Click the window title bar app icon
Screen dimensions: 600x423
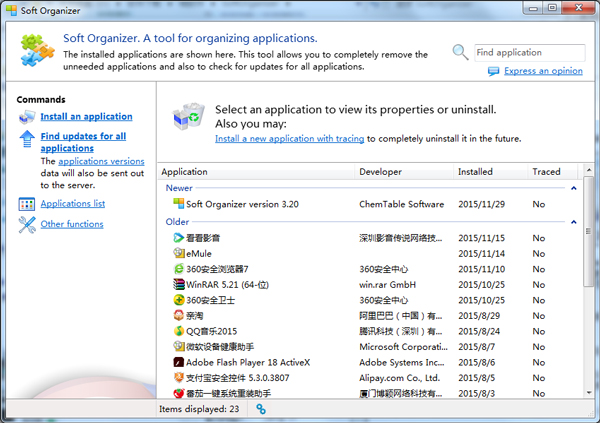pos(11,10)
